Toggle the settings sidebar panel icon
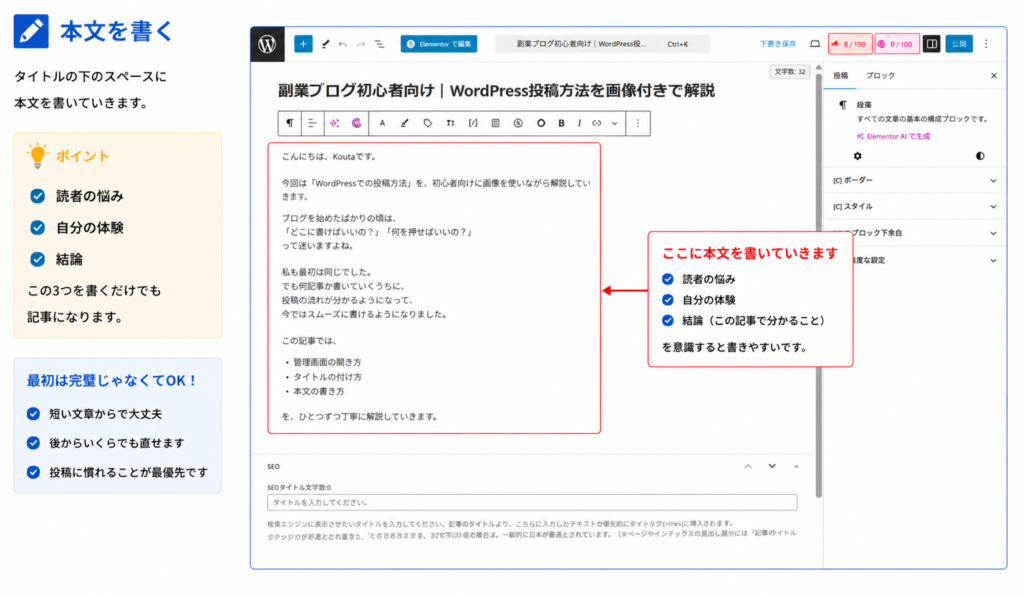1024x597 pixels. pyautogui.click(x=931, y=44)
